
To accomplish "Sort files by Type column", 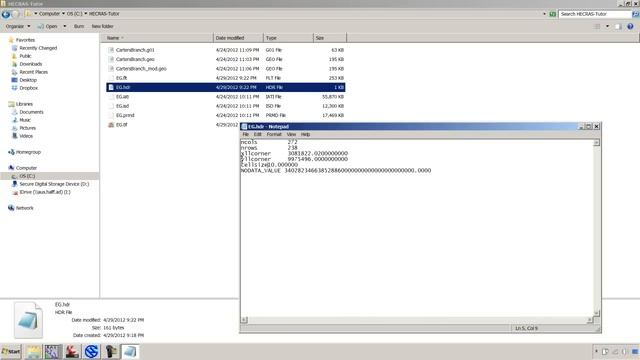I will click(288, 38).
